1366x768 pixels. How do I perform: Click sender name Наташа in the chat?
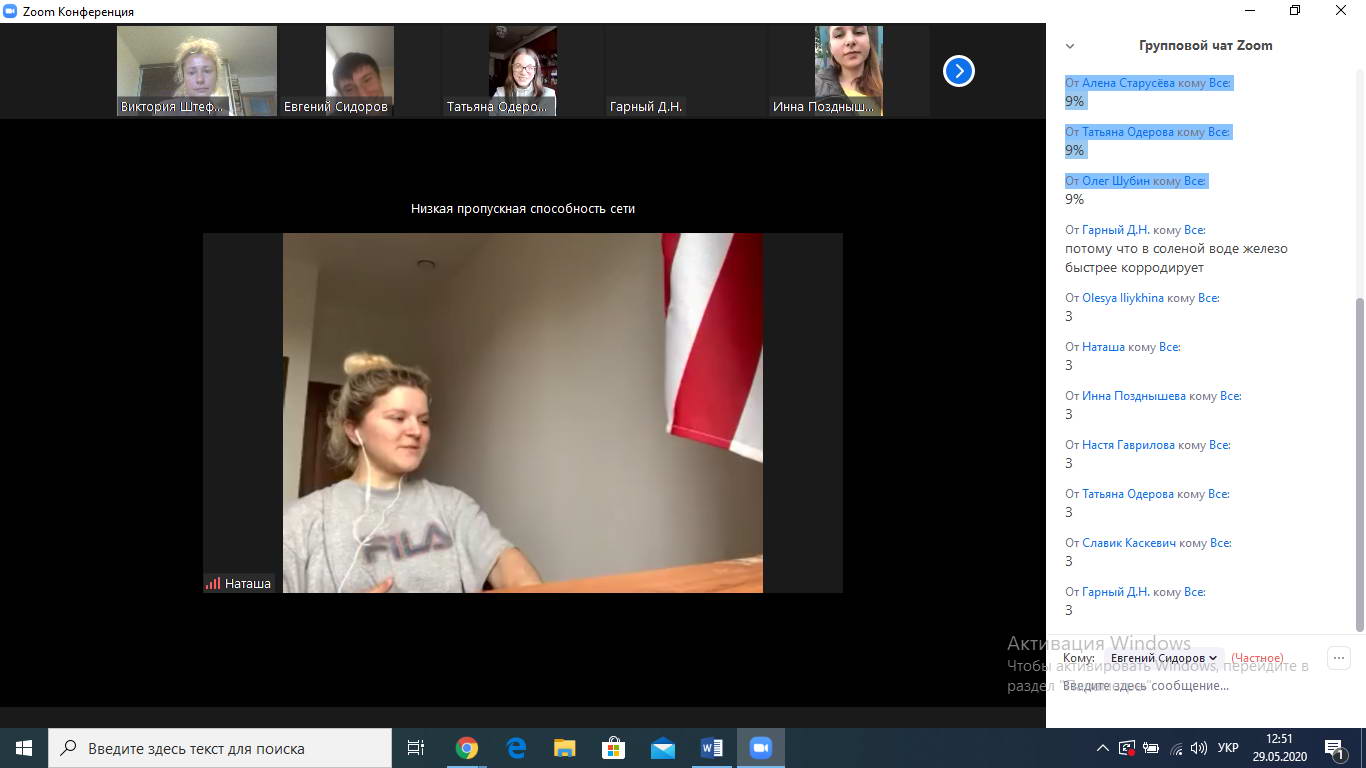click(x=1103, y=347)
